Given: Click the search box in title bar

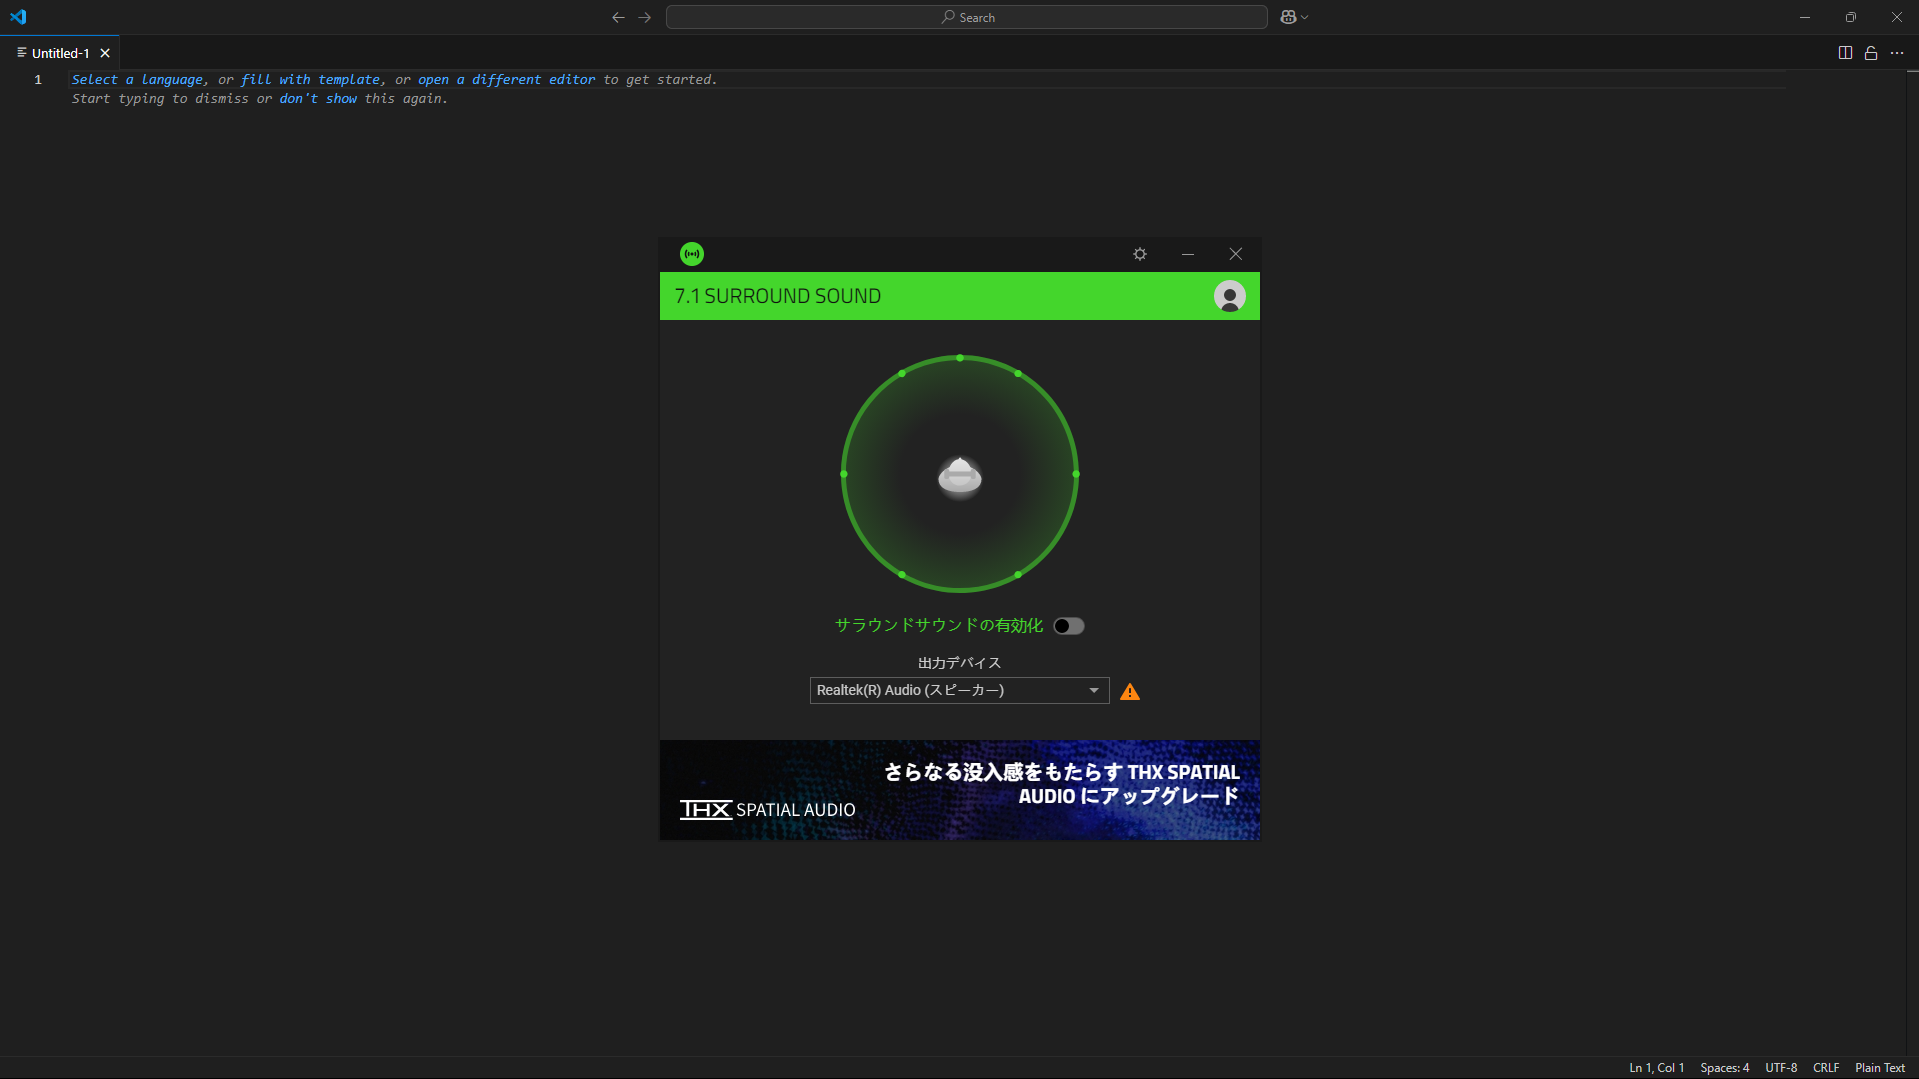Looking at the screenshot, I should click(x=965, y=17).
